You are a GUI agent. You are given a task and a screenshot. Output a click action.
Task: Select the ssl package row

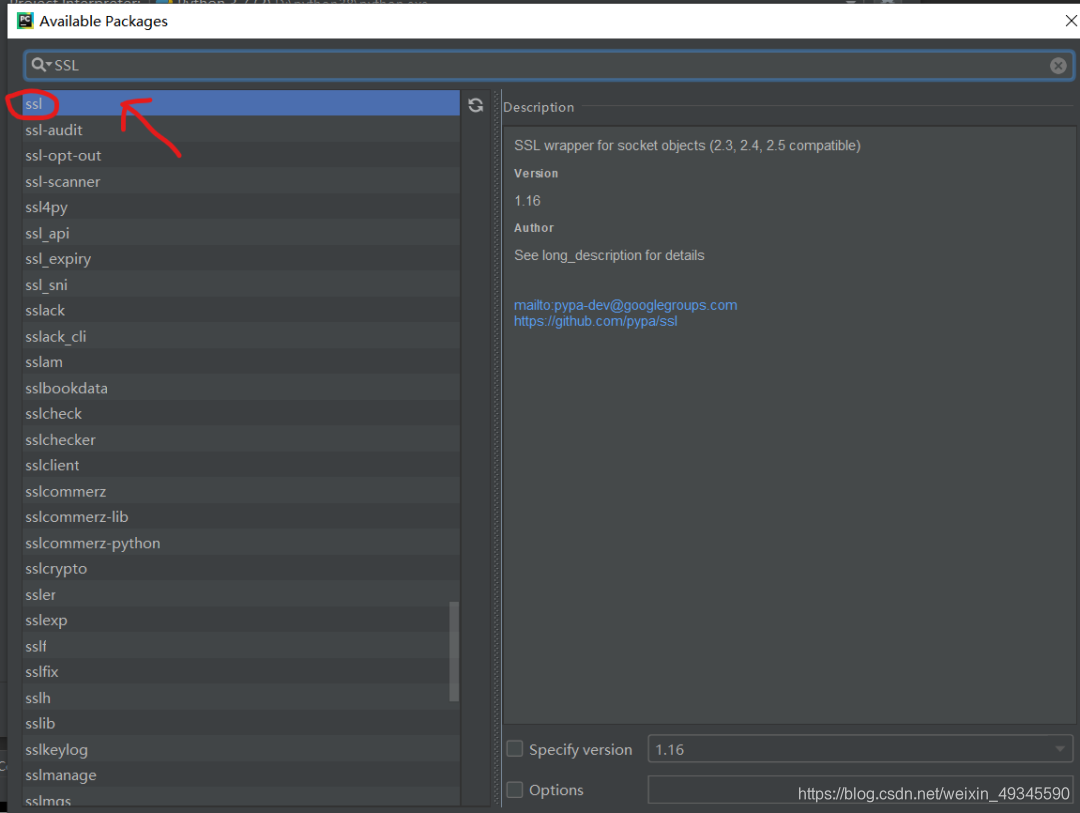point(241,104)
